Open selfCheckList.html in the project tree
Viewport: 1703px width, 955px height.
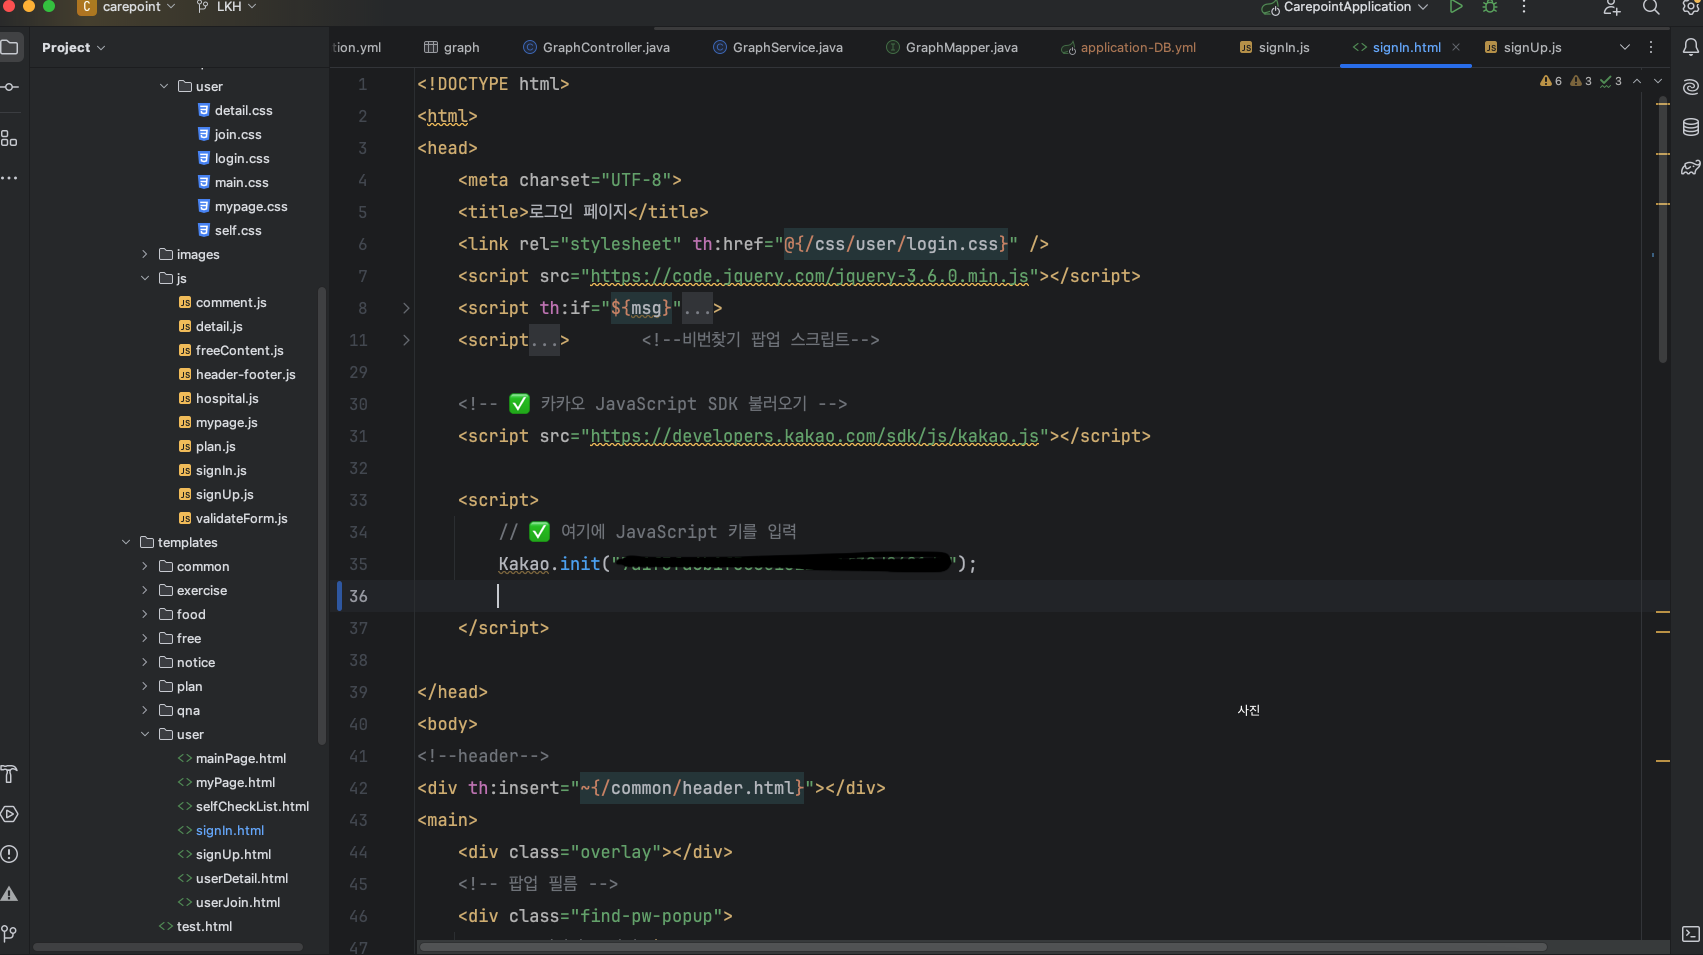click(x=252, y=806)
